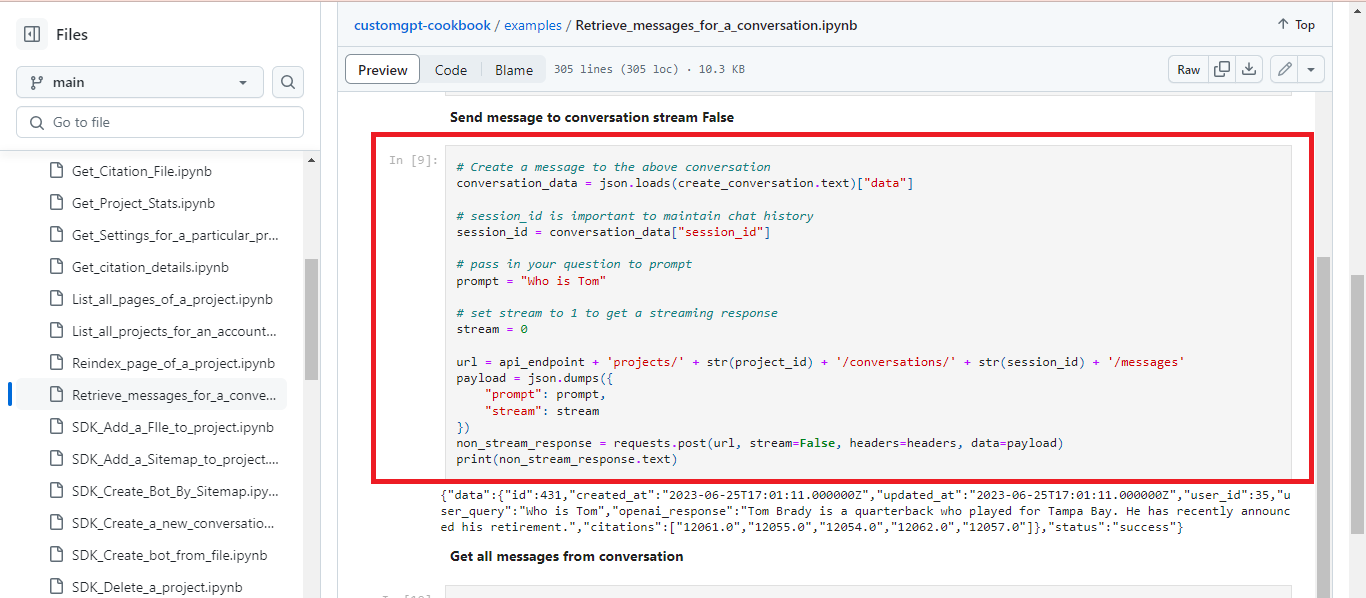
Task: Open the examples breadcrumb link
Action: coord(533,25)
